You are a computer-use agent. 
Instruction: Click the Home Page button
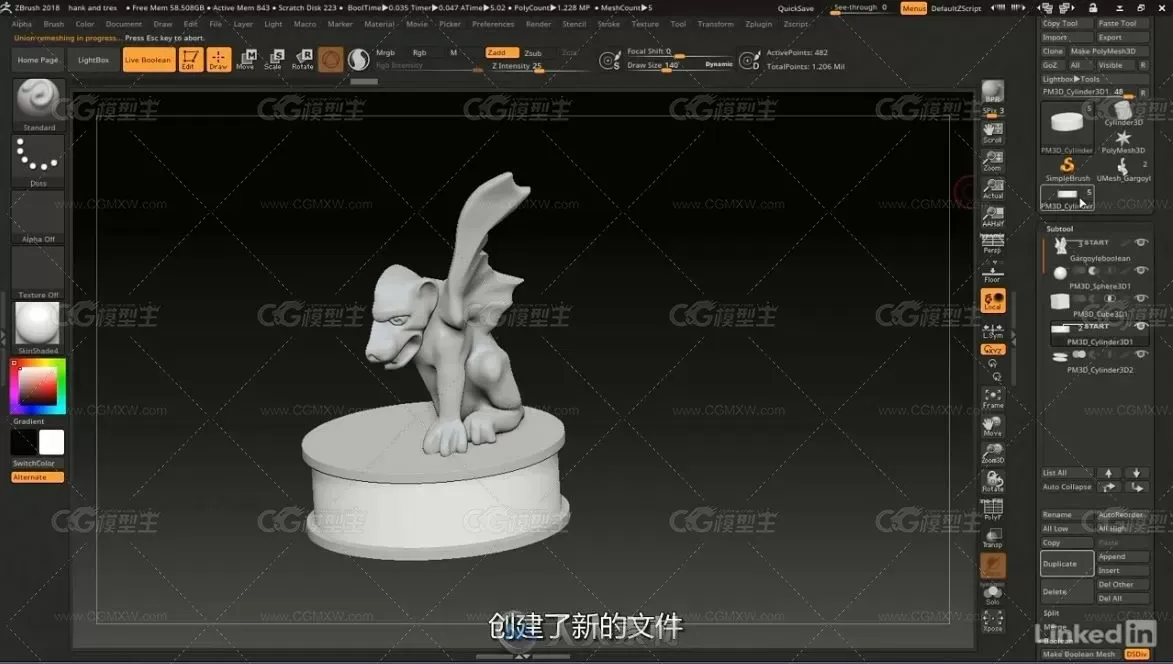coord(37,60)
